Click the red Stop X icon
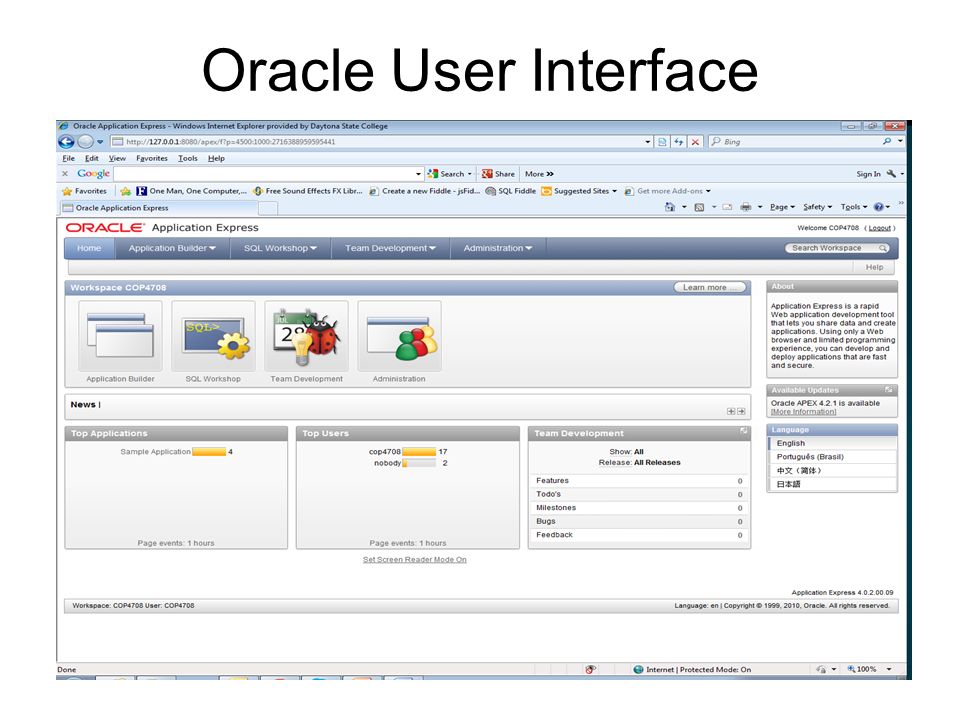The width and height of the screenshot is (960, 720). click(695, 141)
